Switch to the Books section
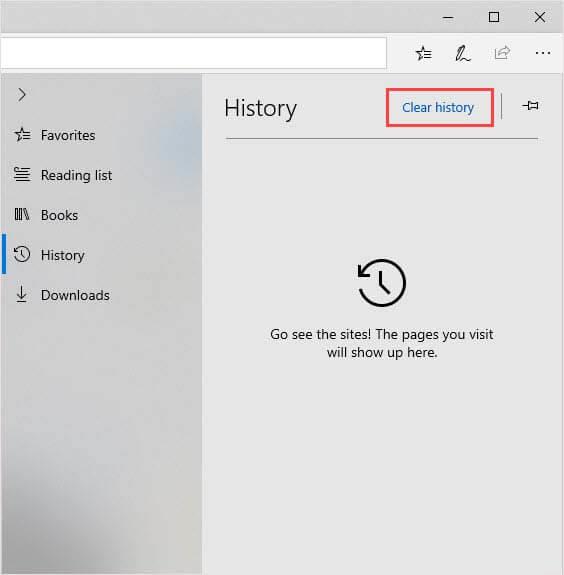The width and height of the screenshot is (564, 575). 59,215
